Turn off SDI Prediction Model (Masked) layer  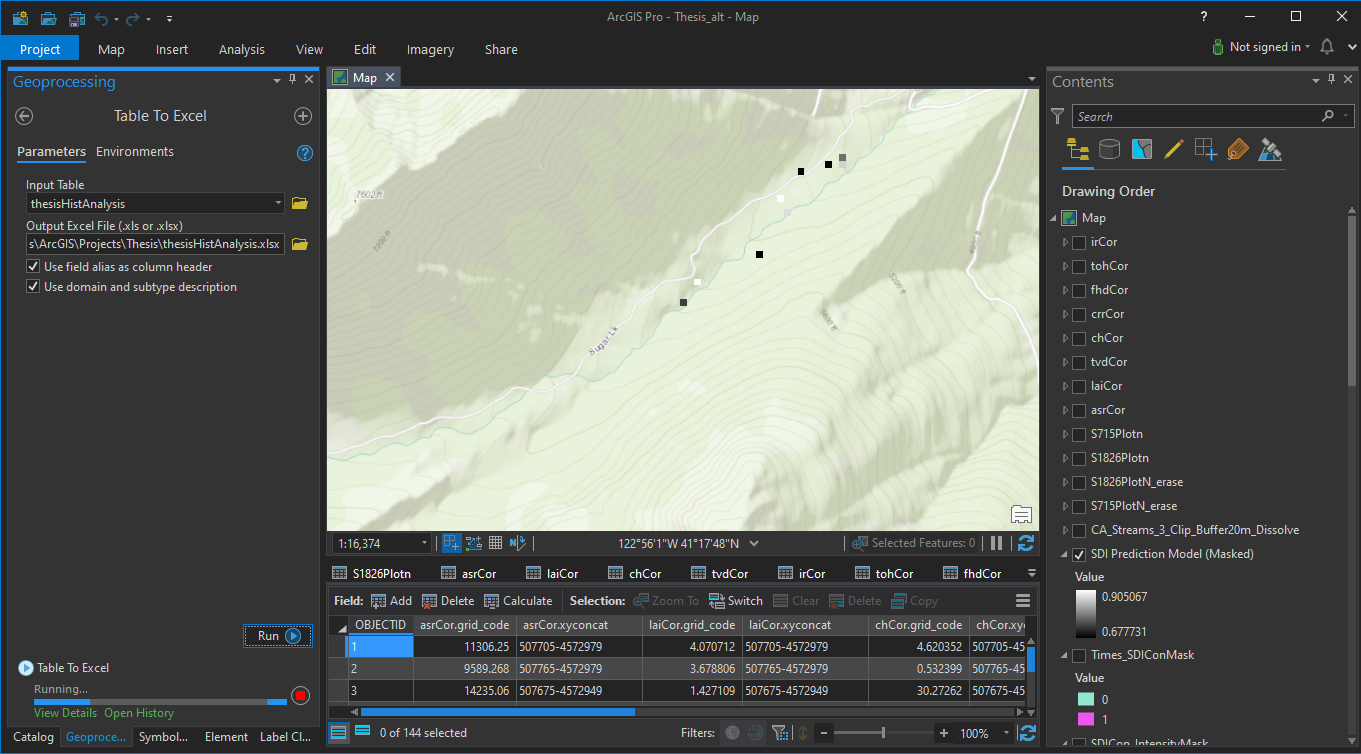[x=1079, y=554]
